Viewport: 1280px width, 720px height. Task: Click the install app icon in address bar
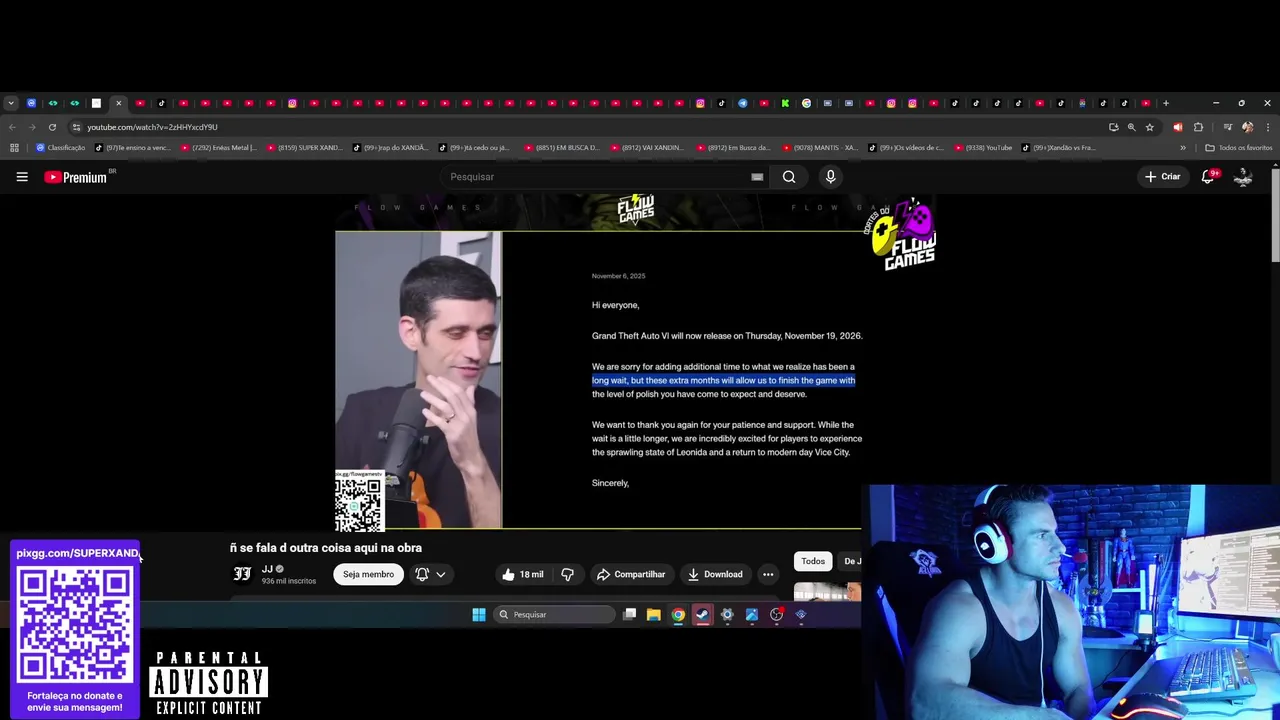click(x=1113, y=127)
